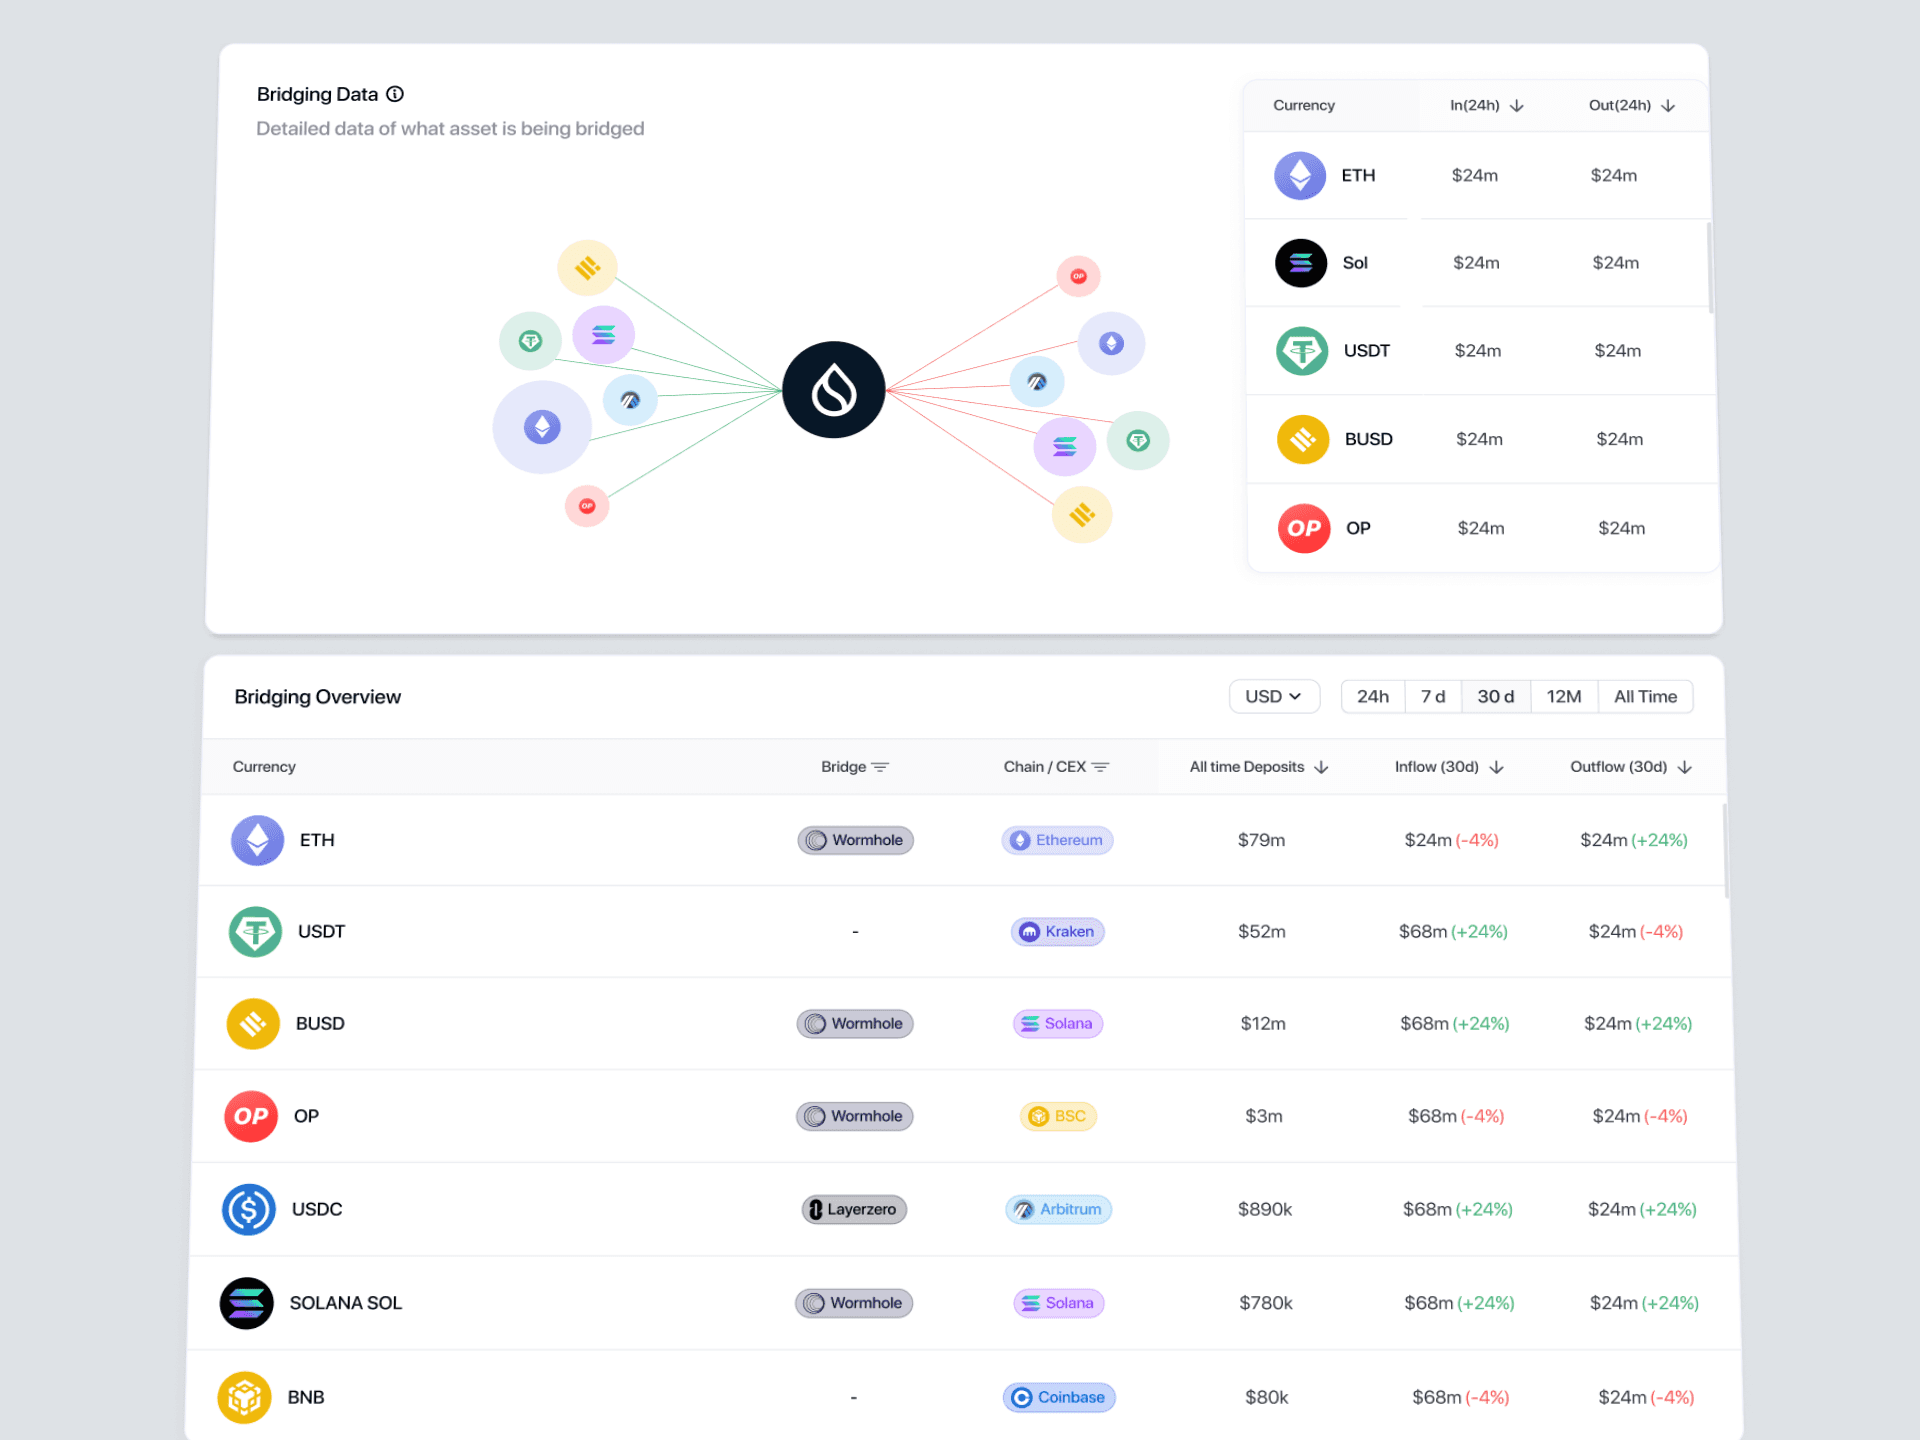Click the USDC coin icon in overview

coord(248,1209)
